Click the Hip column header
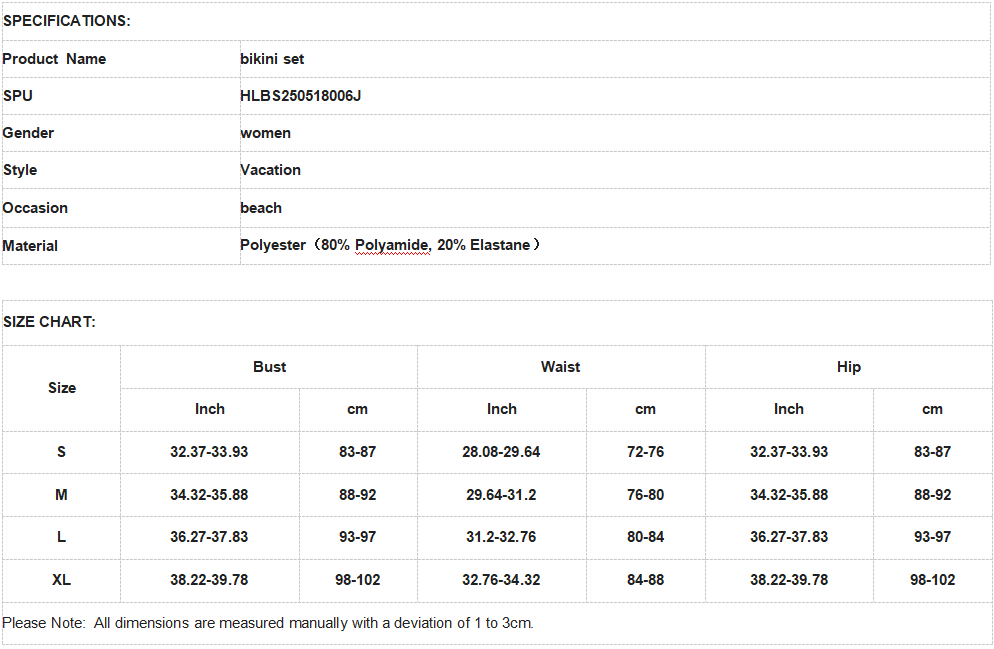 (x=849, y=367)
